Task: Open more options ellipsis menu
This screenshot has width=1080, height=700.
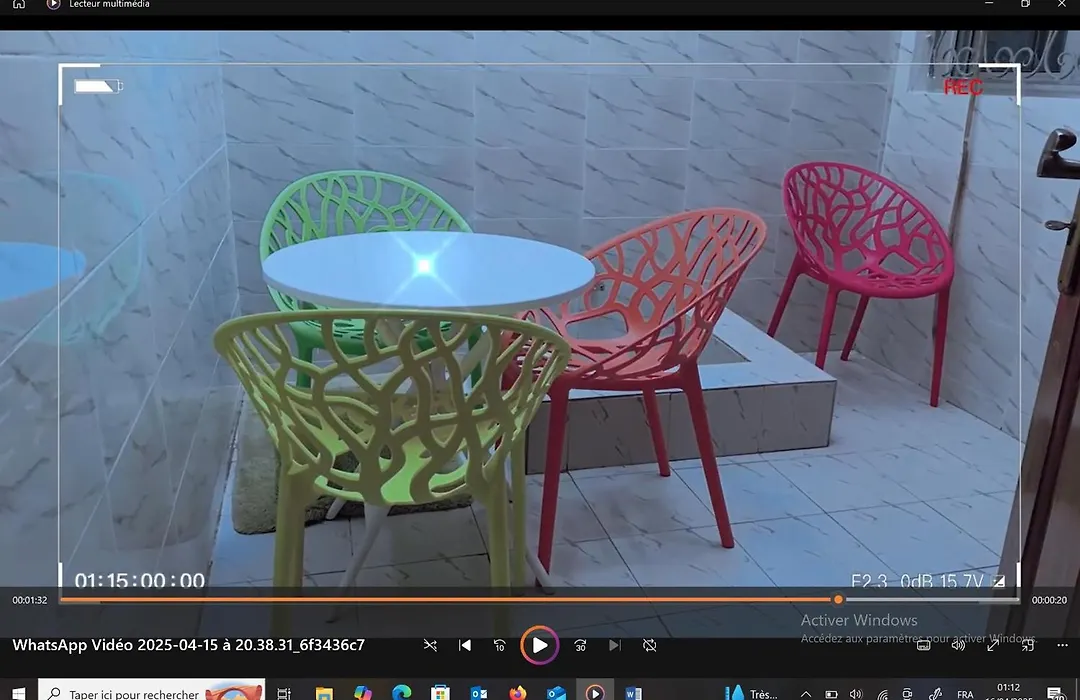Action: click(1062, 646)
